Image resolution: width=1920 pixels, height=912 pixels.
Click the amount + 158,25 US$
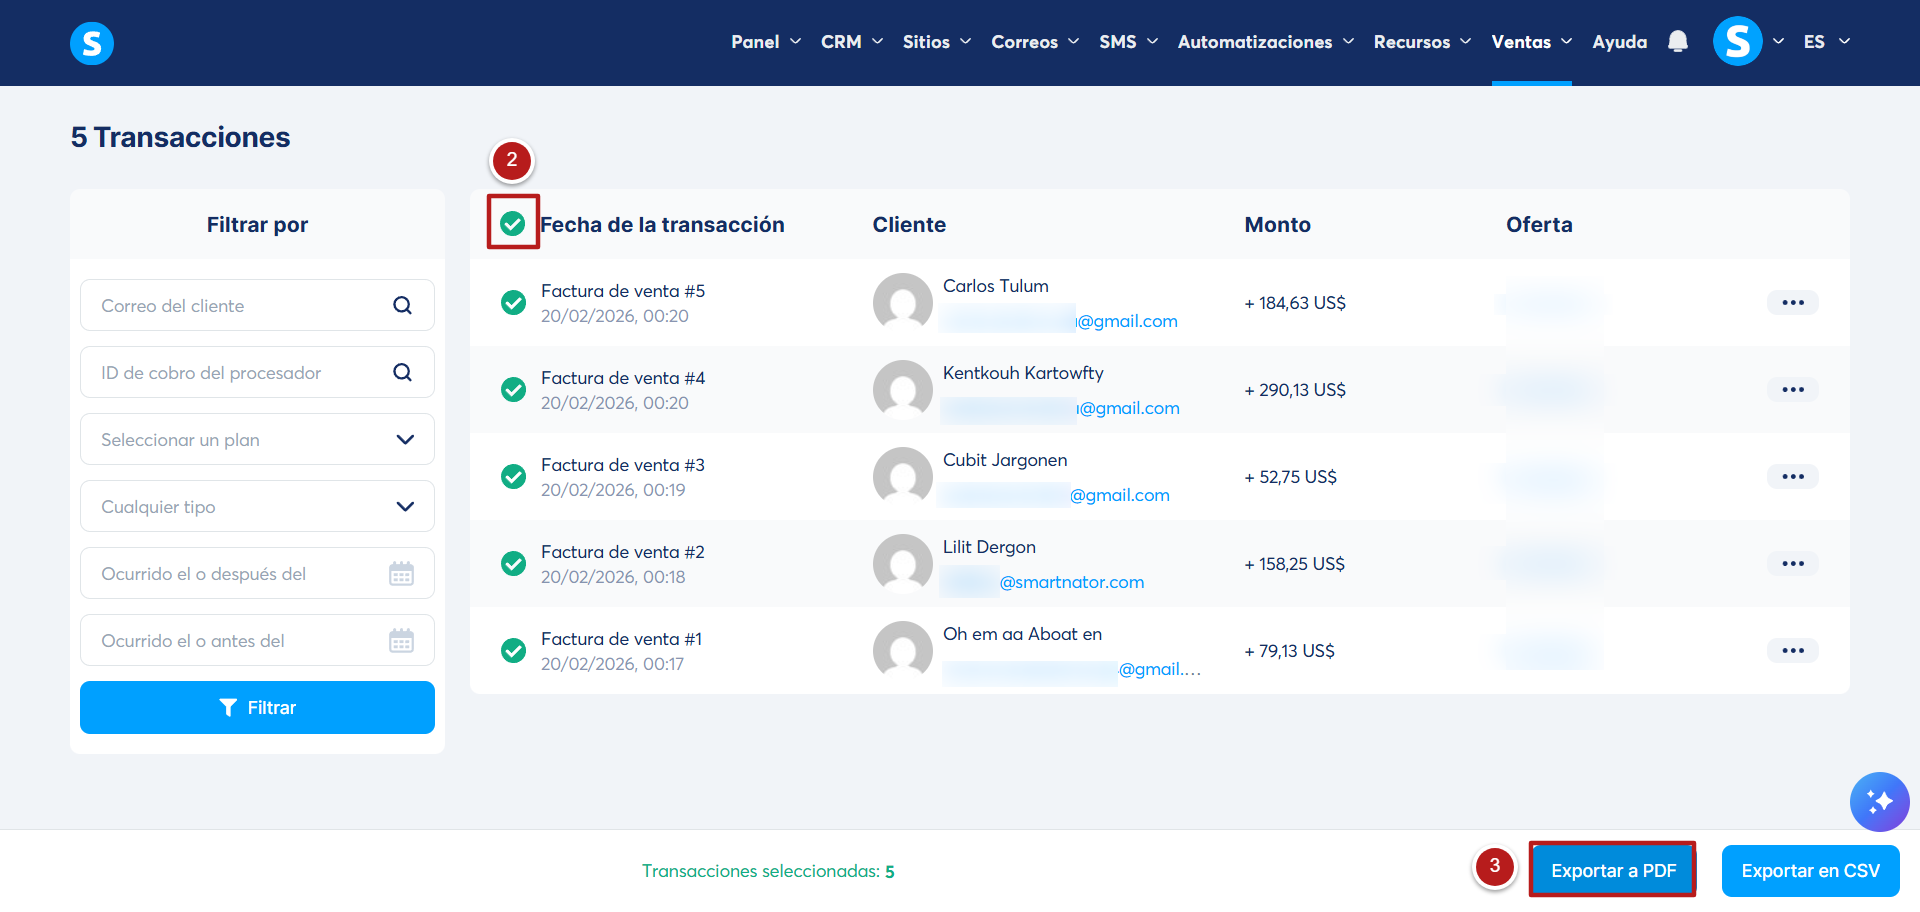[x=1294, y=563]
